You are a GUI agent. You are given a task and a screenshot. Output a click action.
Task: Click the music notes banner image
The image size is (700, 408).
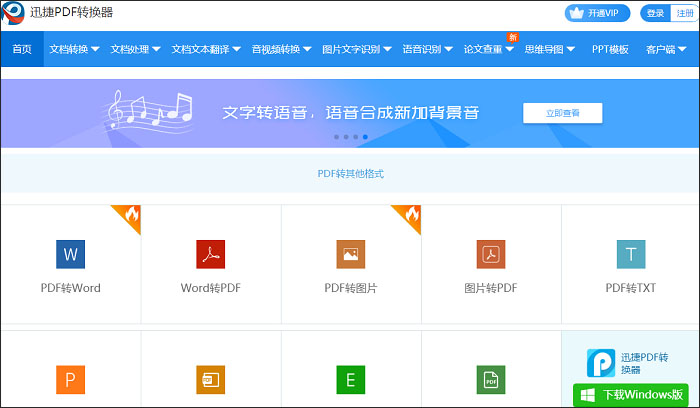(150, 112)
